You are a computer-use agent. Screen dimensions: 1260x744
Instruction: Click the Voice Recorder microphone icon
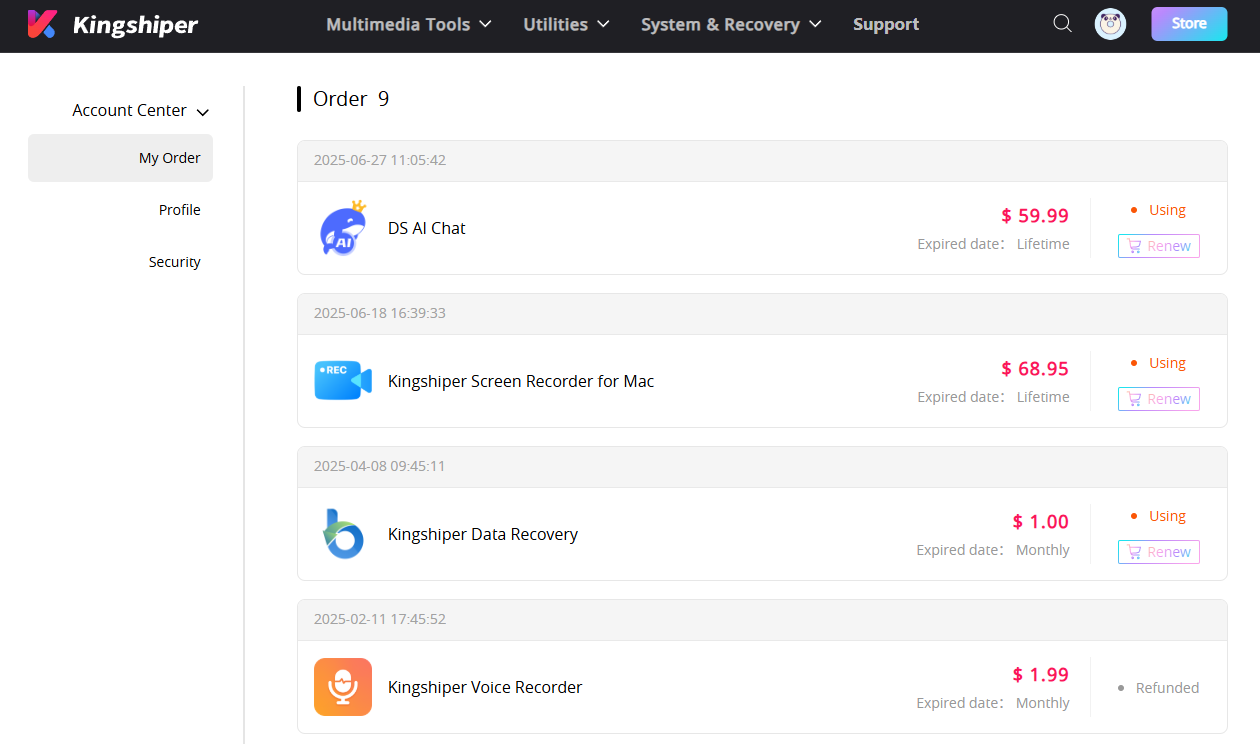point(343,687)
